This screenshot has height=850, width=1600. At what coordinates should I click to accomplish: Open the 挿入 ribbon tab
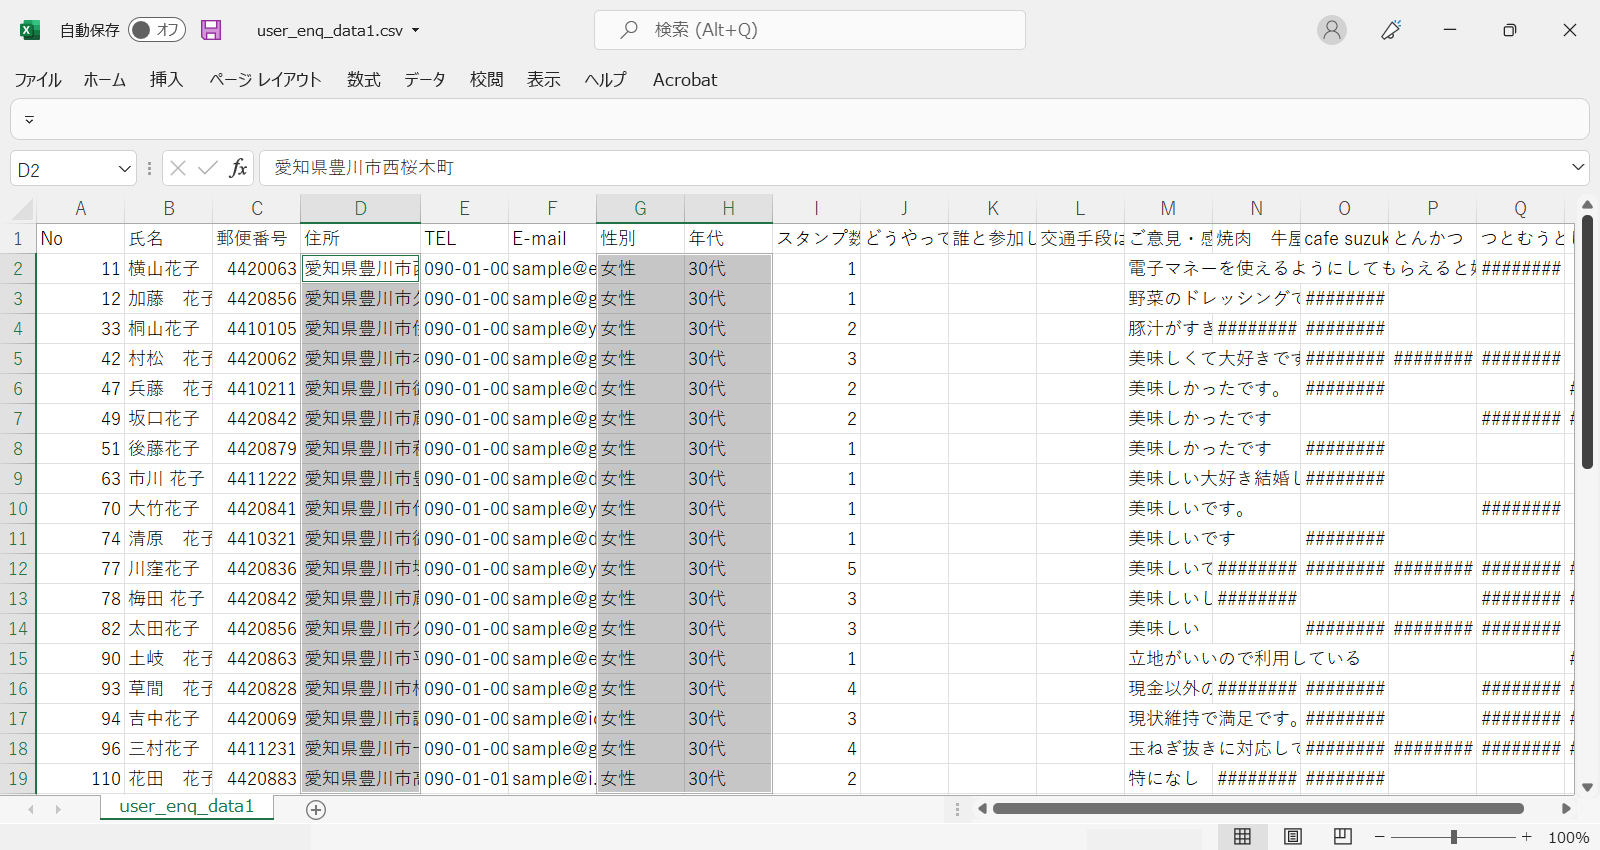166,80
